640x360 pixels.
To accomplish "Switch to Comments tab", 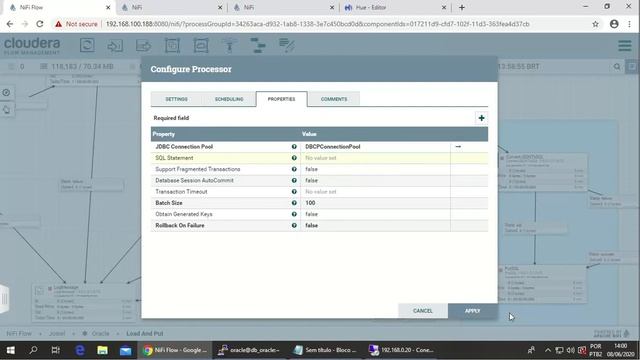I will [x=334, y=99].
